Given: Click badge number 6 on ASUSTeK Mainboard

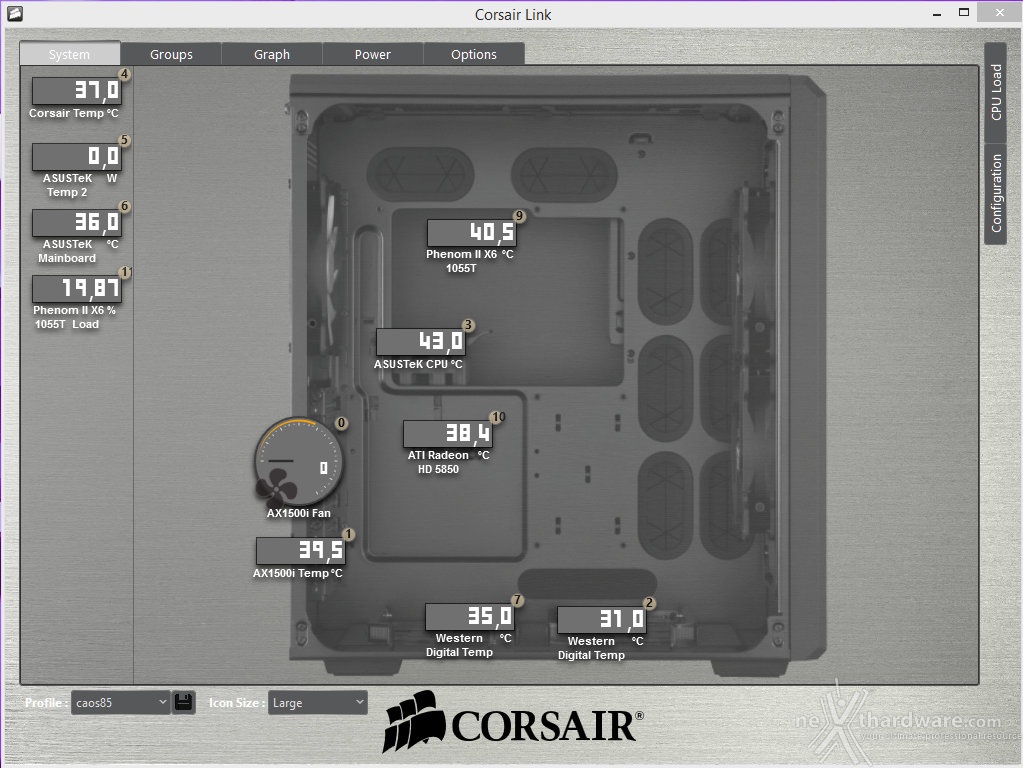Looking at the screenshot, I should click(x=124, y=206).
